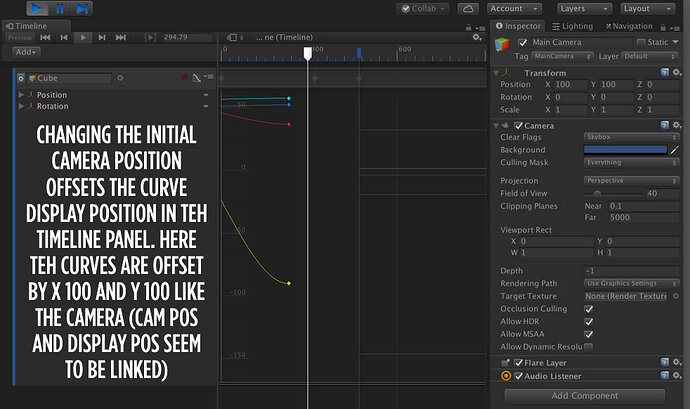Click the Inspector panel lock icon
Image resolution: width=690 pixels, height=409 pixels.
(x=663, y=28)
